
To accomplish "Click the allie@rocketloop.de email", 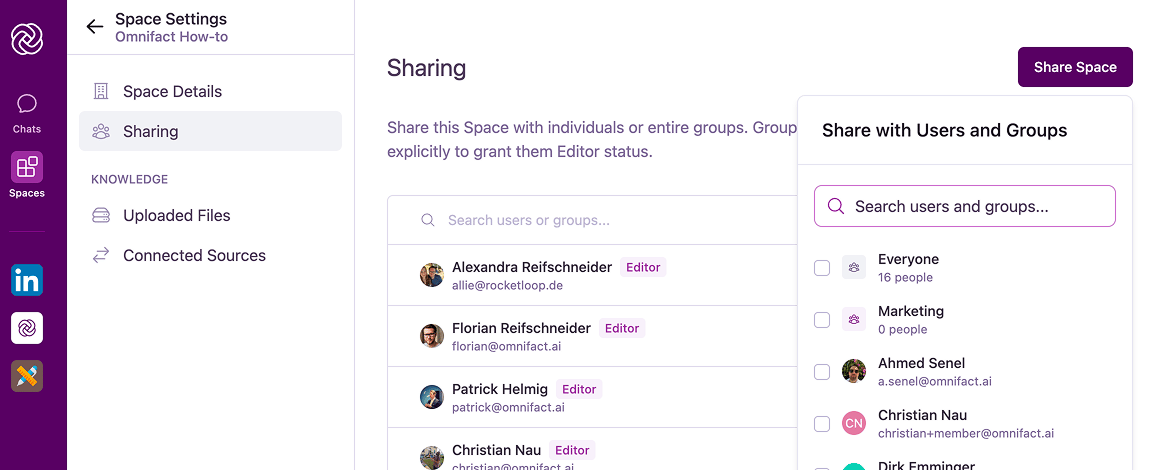I will [508, 285].
